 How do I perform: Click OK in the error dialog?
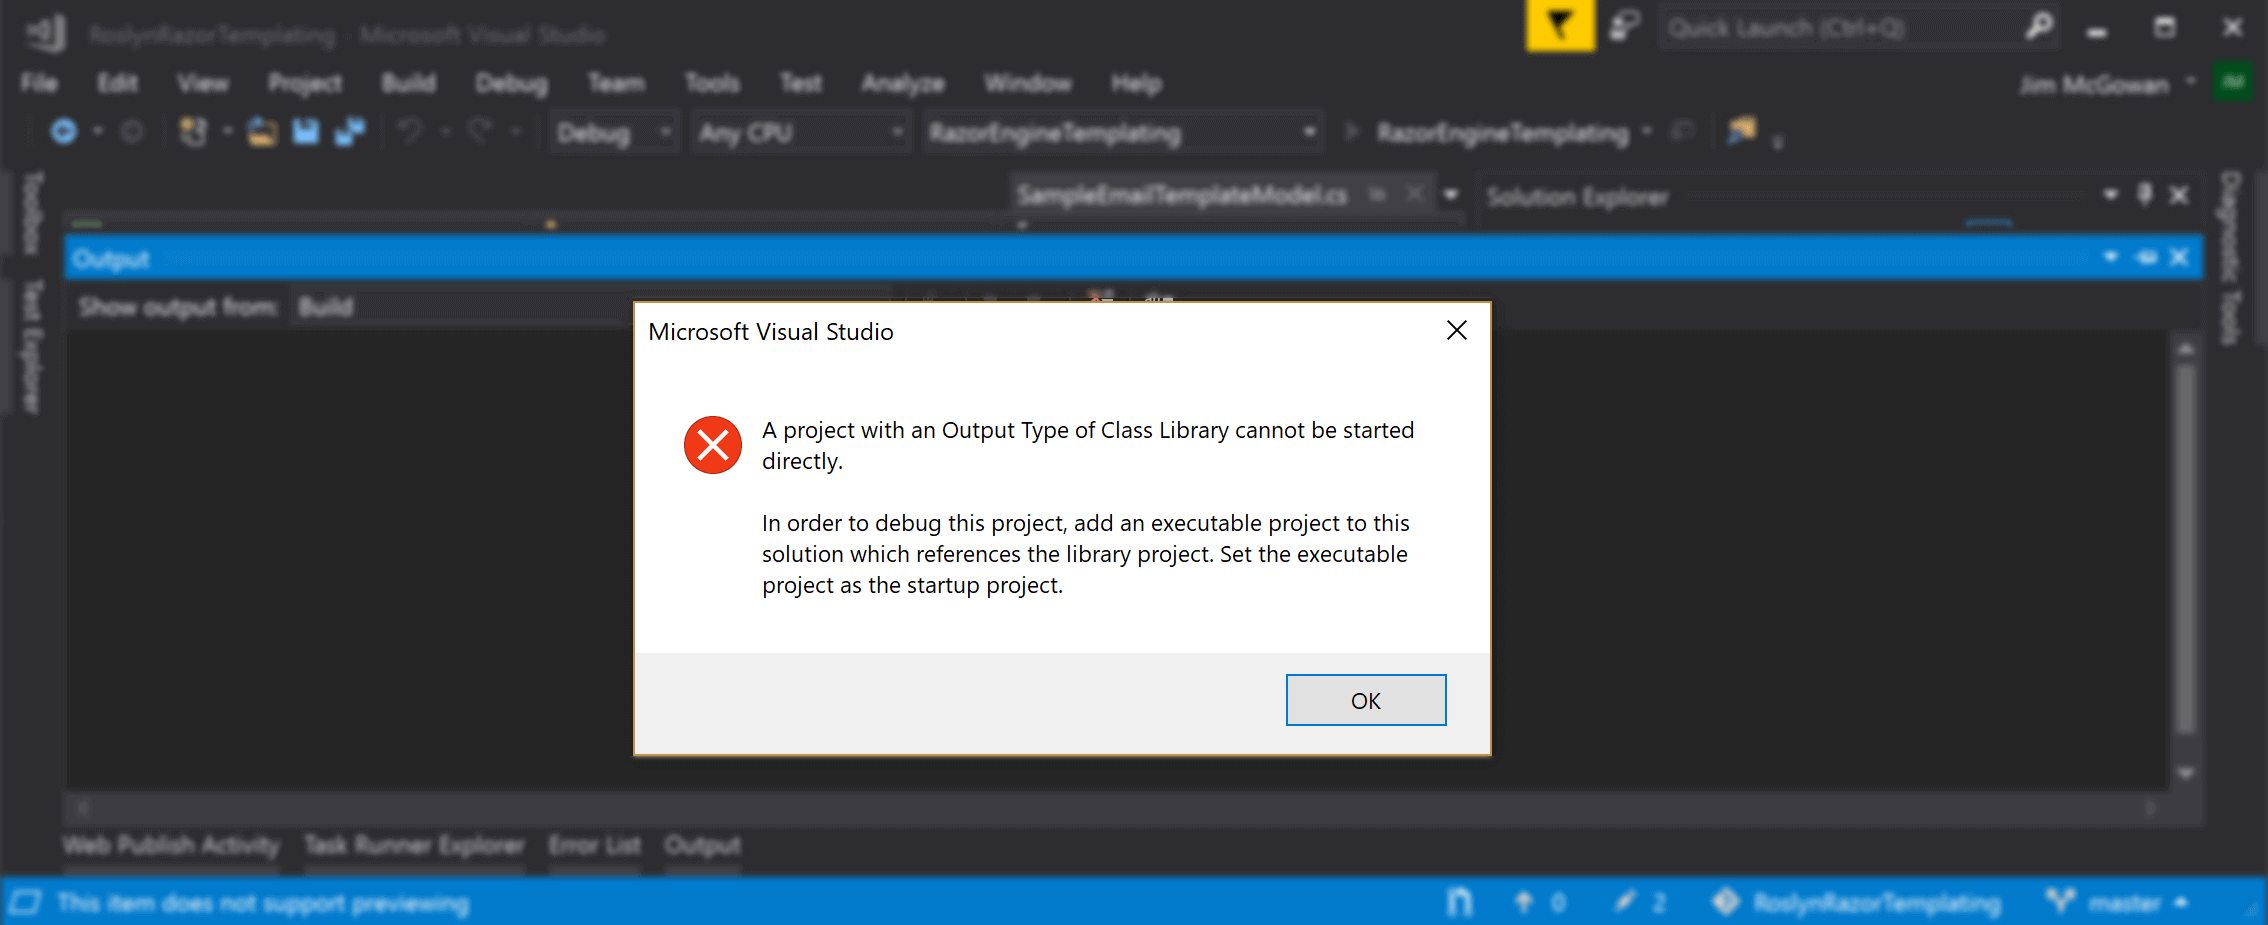tap(1365, 700)
